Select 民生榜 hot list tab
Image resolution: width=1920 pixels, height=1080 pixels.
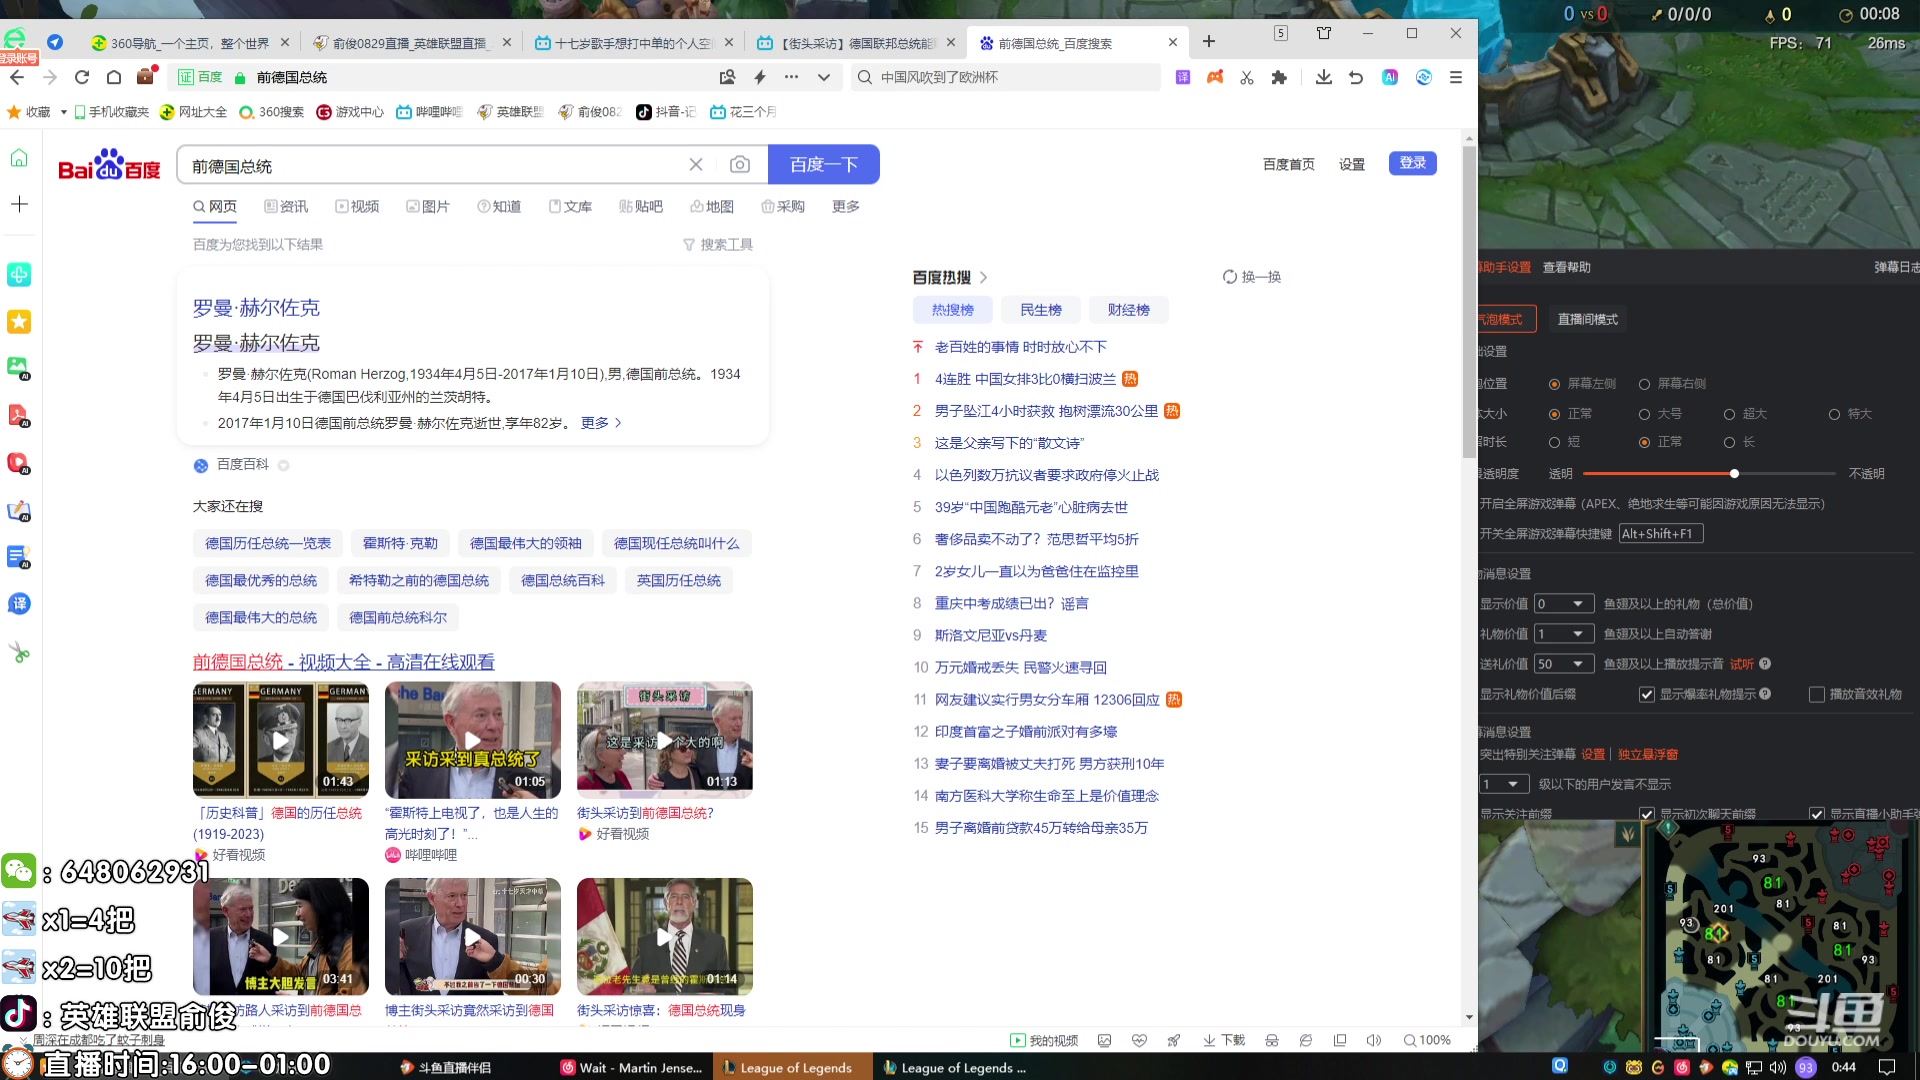tap(1040, 310)
